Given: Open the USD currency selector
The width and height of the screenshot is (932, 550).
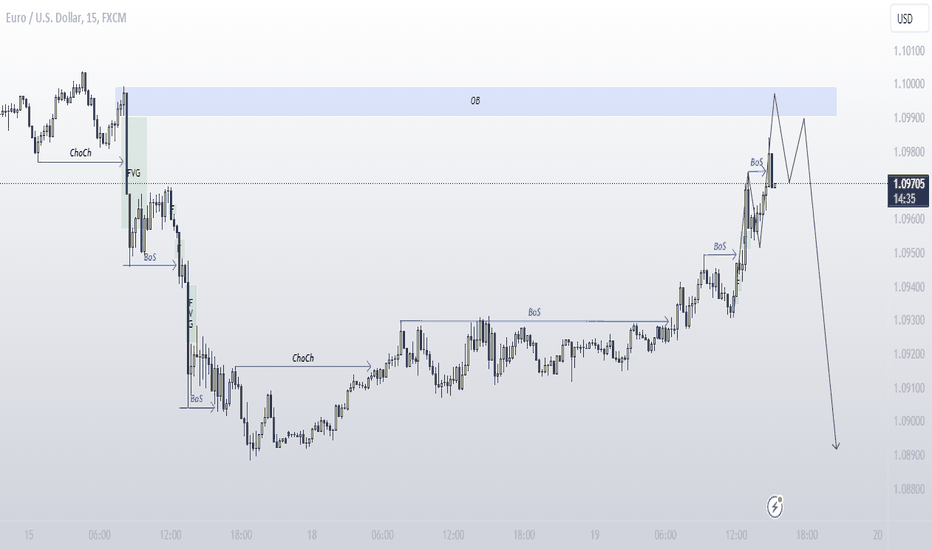Looking at the screenshot, I should click(x=909, y=18).
